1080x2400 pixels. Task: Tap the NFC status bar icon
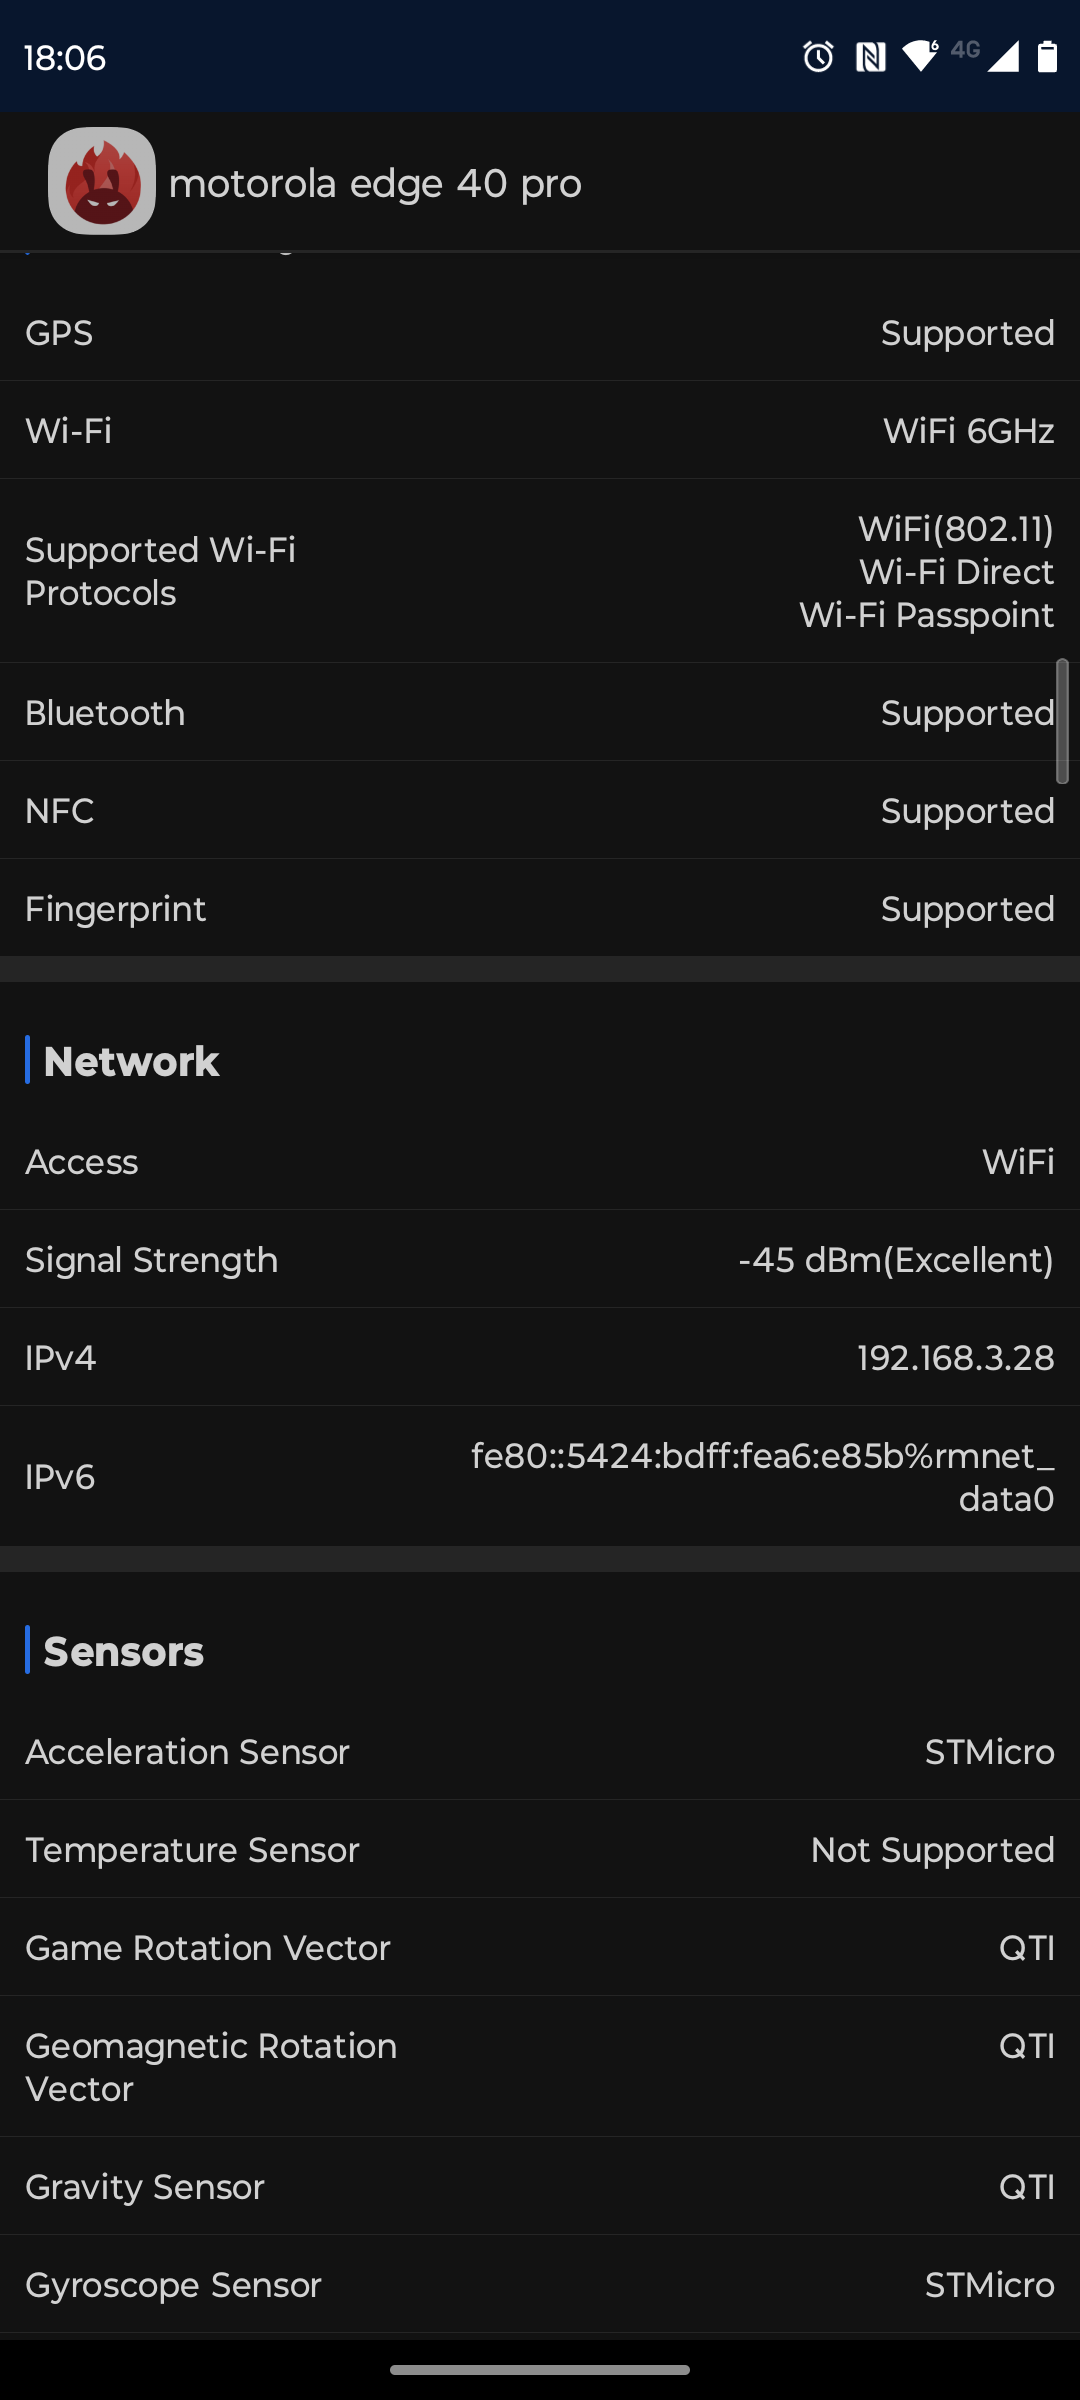click(x=870, y=57)
